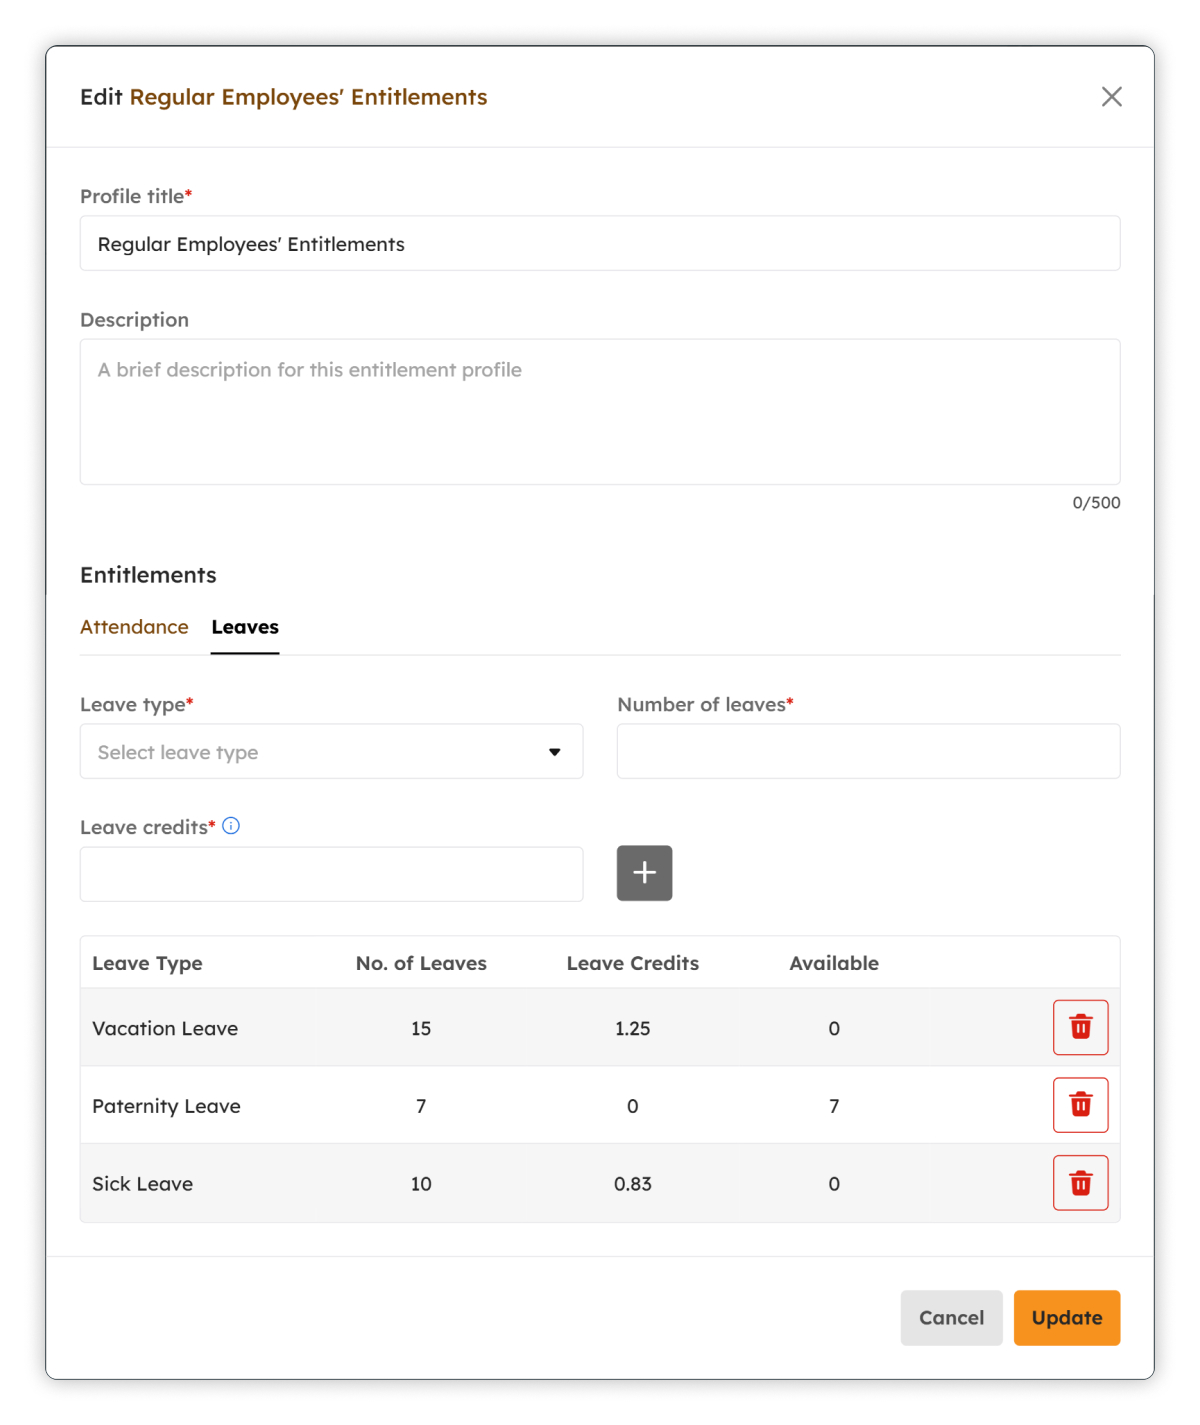Select the Sick Leave cell
Image resolution: width=1200 pixels, height=1425 pixels.
[142, 1184]
